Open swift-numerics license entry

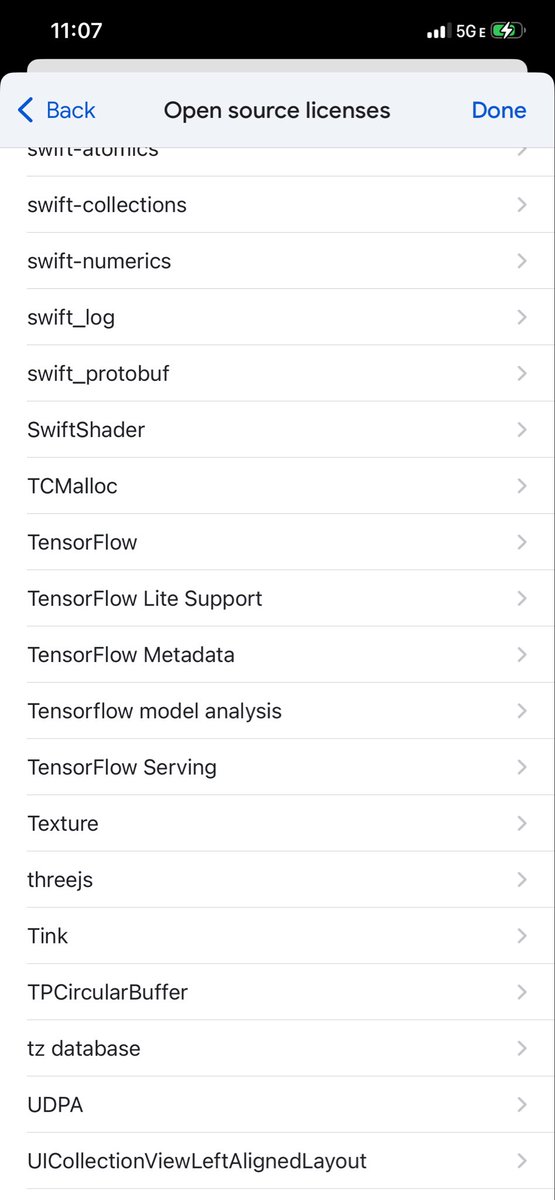(x=277, y=261)
